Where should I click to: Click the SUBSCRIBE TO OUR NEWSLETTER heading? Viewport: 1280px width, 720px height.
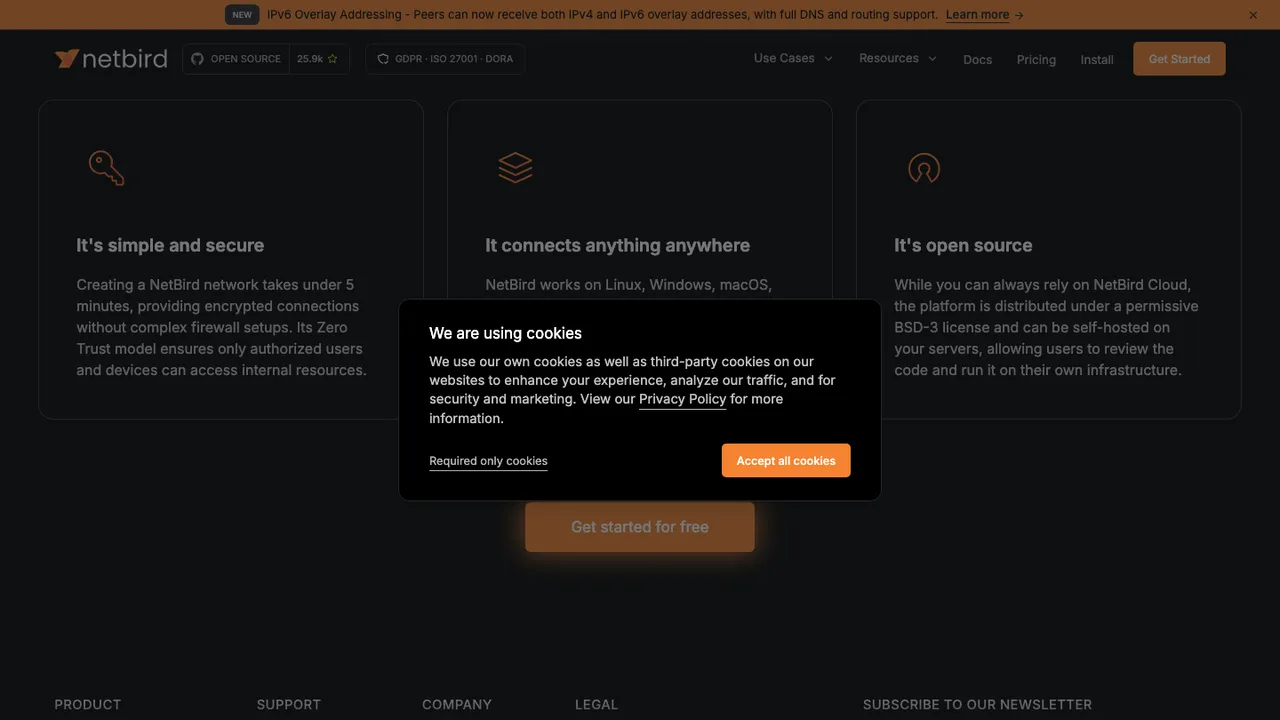[x=977, y=704]
